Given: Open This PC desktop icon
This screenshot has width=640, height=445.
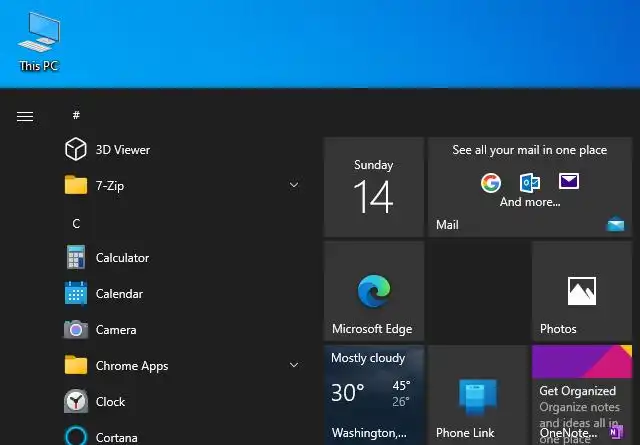Looking at the screenshot, I should [x=39, y=42].
